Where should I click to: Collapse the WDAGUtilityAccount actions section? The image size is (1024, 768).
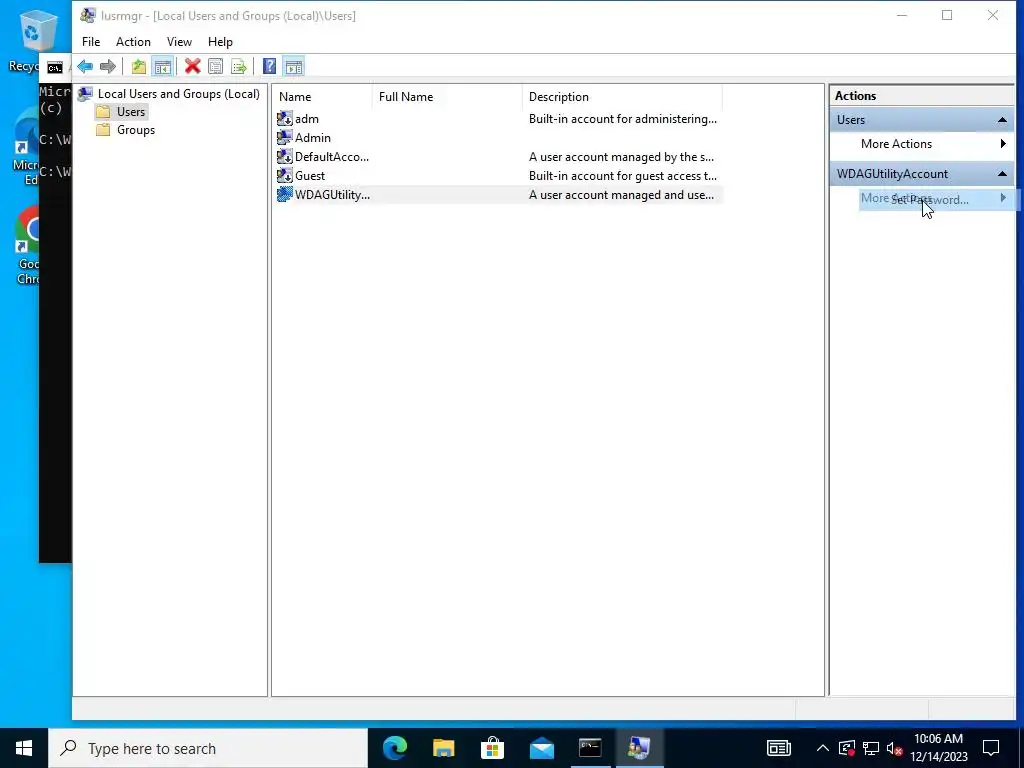click(x=1002, y=174)
